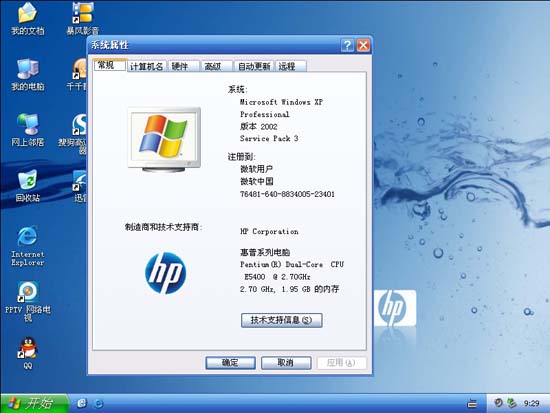Click the 微软中国 text
550x413 pixels.
click(x=256, y=181)
